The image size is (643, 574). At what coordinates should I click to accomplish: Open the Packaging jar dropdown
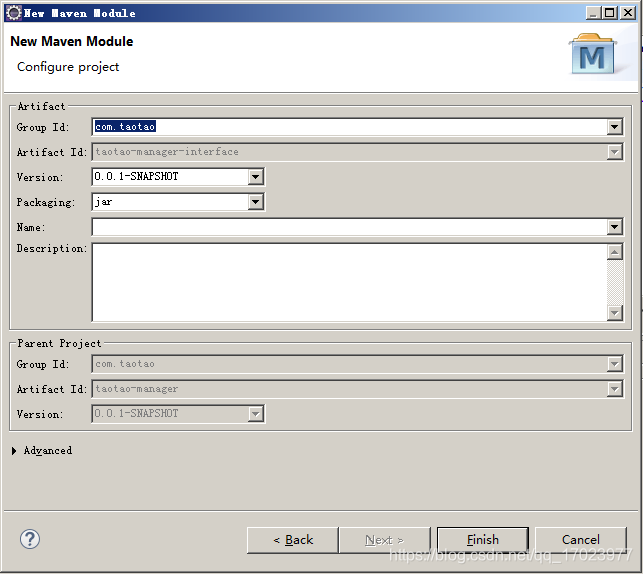tap(255, 202)
